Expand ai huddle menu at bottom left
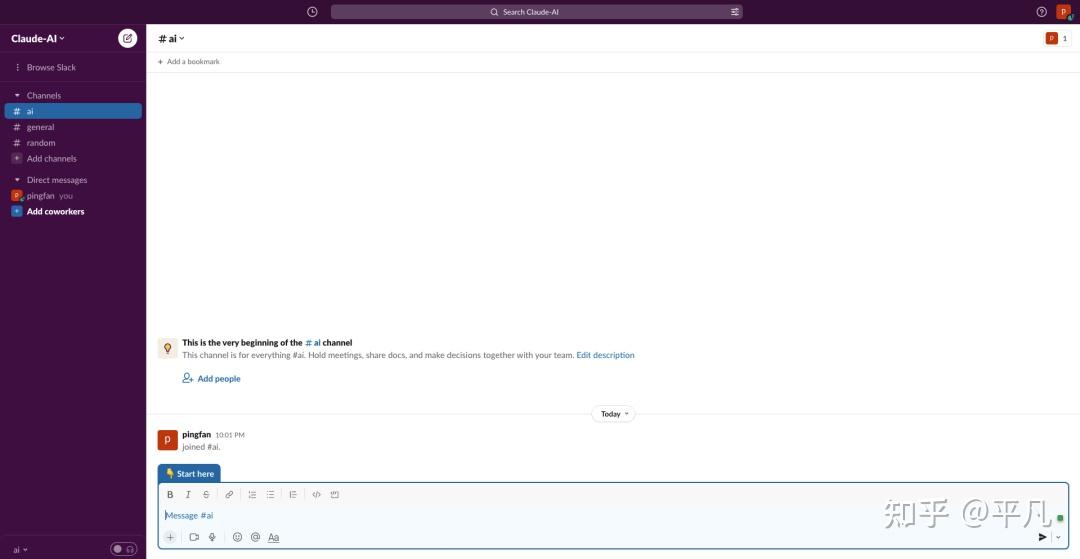 21,550
